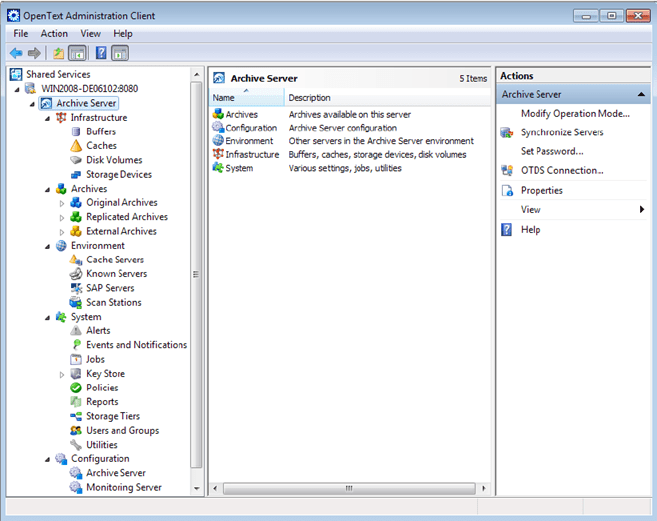Select the Alerts icon in tree
Viewport: 657px width, 521px height.
click(76, 331)
